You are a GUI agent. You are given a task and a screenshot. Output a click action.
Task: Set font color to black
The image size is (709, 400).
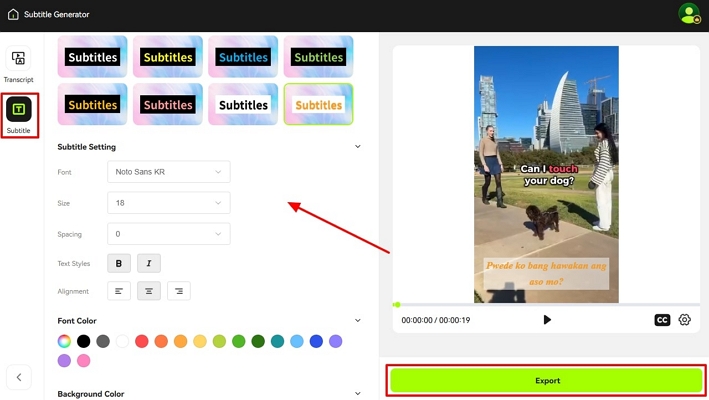(x=84, y=341)
